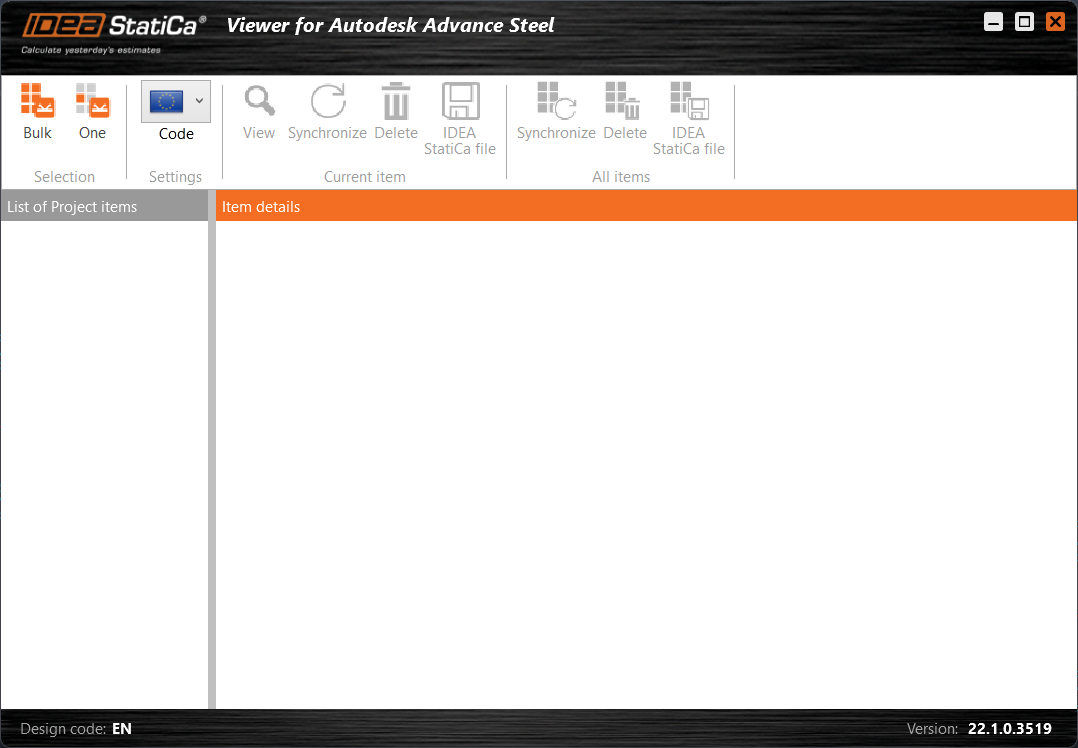Select the One selection tool
The height and width of the screenshot is (748, 1078).
coord(92,110)
